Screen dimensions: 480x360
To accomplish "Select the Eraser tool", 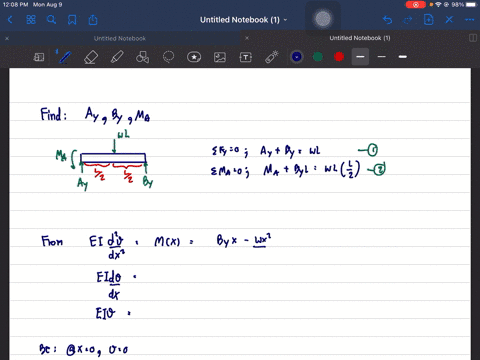I will coord(91,57).
